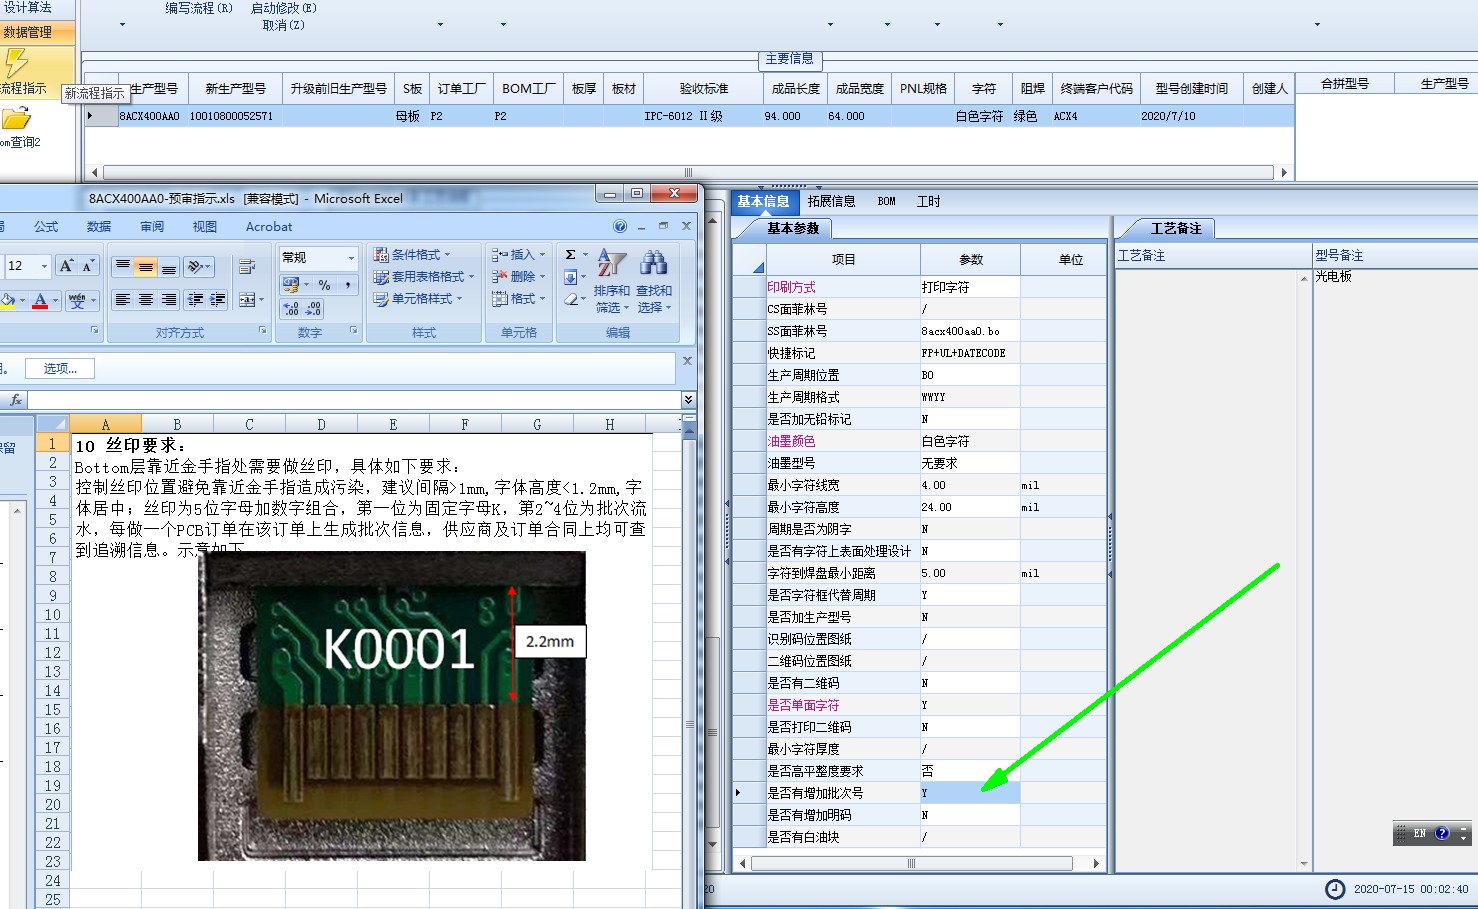Viewport: 1478px width, 909px height.
Task: Apply bottom vertical alignment in Excel ribbon
Action: click(x=169, y=266)
